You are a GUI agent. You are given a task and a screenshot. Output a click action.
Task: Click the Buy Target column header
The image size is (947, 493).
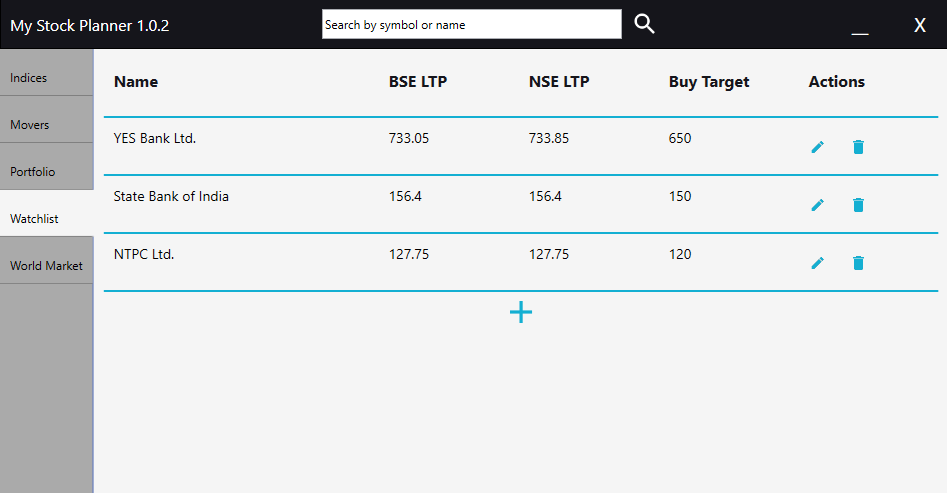pyautogui.click(x=709, y=82)
